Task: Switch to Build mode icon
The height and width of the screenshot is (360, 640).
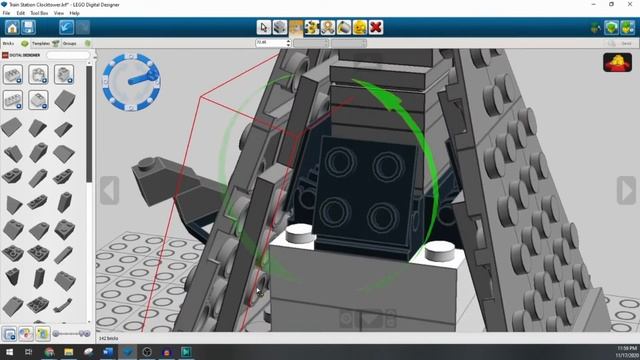Action: coord(596,28)
